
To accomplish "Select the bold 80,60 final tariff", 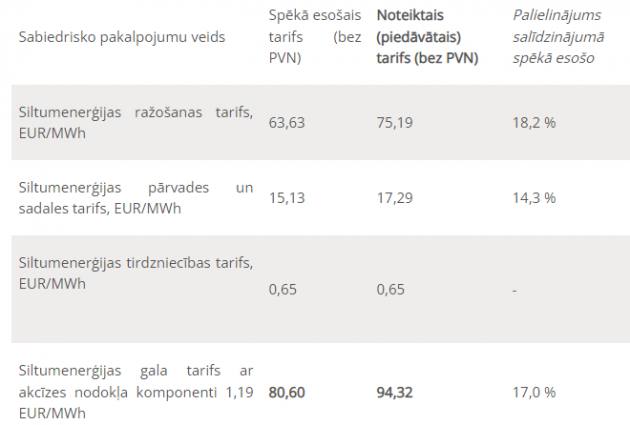I will (288, 392).
